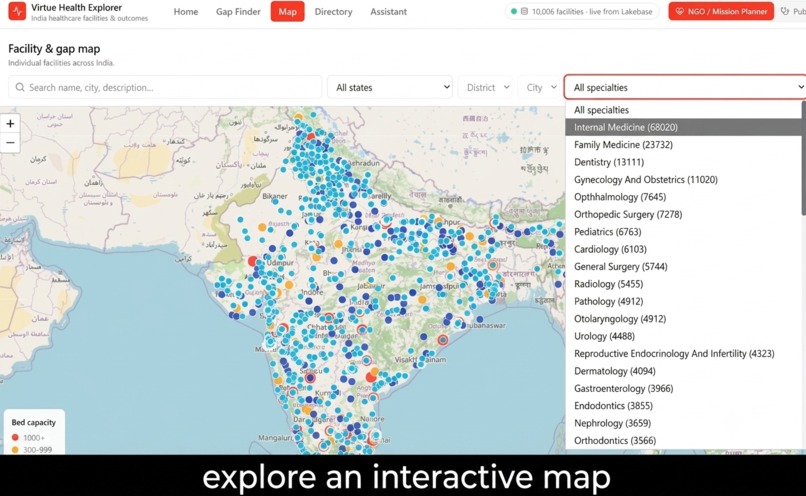Open the Gap Finder tab
Image resolution: width=806 pixels, height=496 pixels.
(238, 11)
